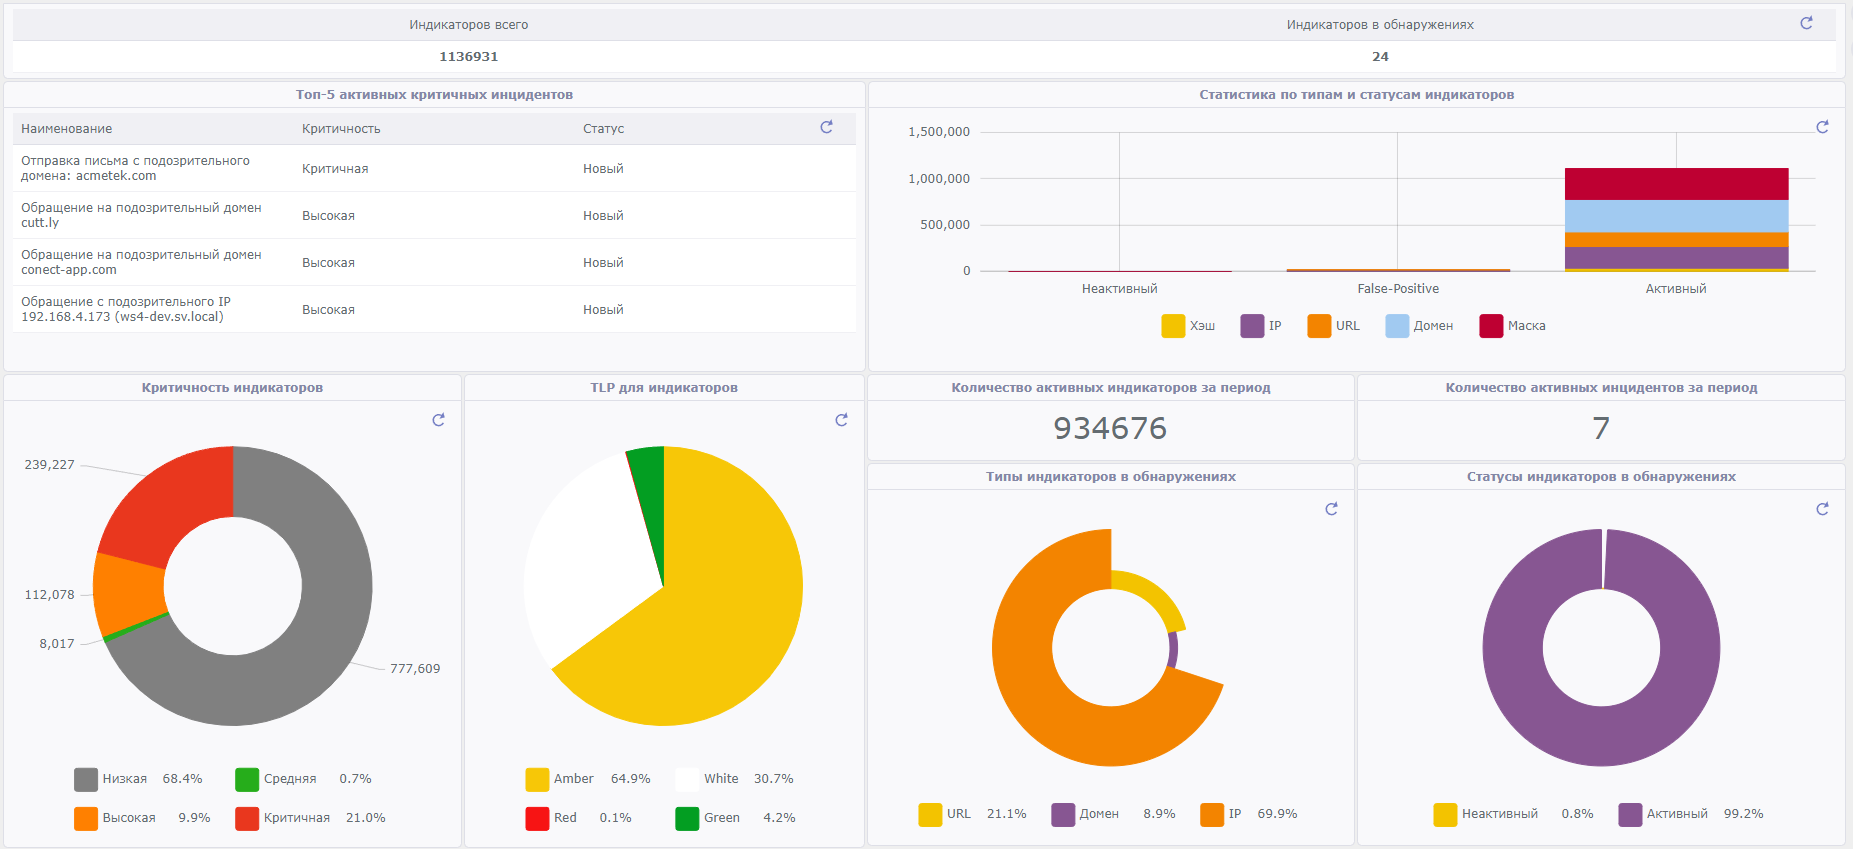The height and width of the screenshot is (849, 1853).
Task: Open the acmetek.com suspicious email incident
Action: click(135, 168)
